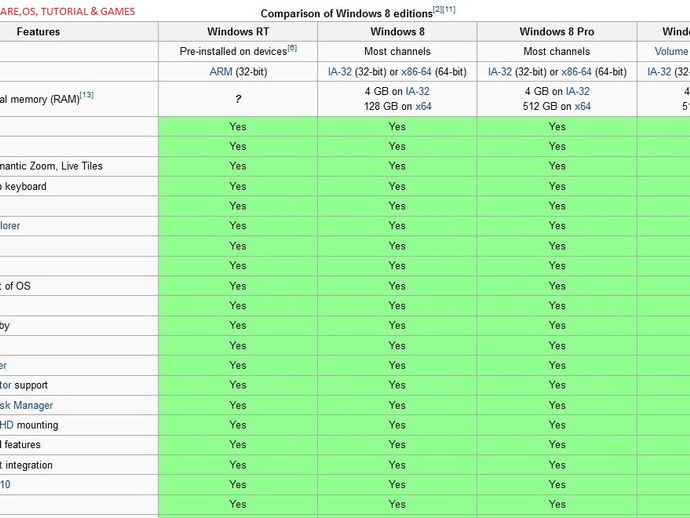The height and width of the screenshot is (518, 690).
Task: Click the 'Windows 8 Pro' column header
Action: (x=557, y=32)
